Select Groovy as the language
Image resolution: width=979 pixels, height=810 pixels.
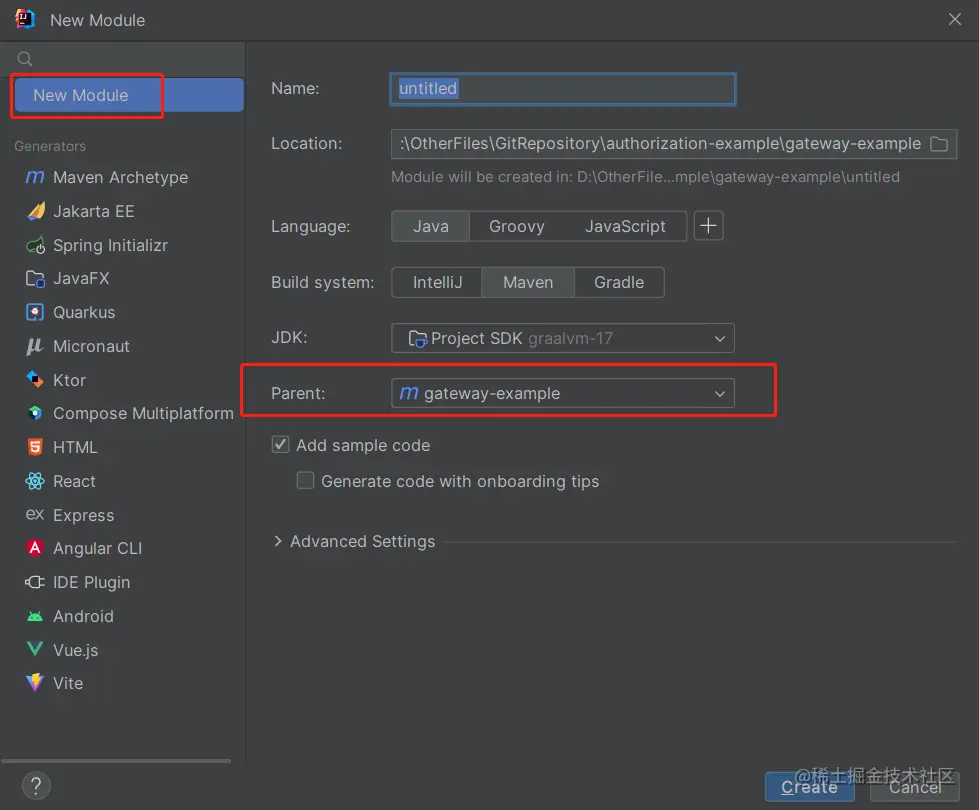tap(516, 226)
